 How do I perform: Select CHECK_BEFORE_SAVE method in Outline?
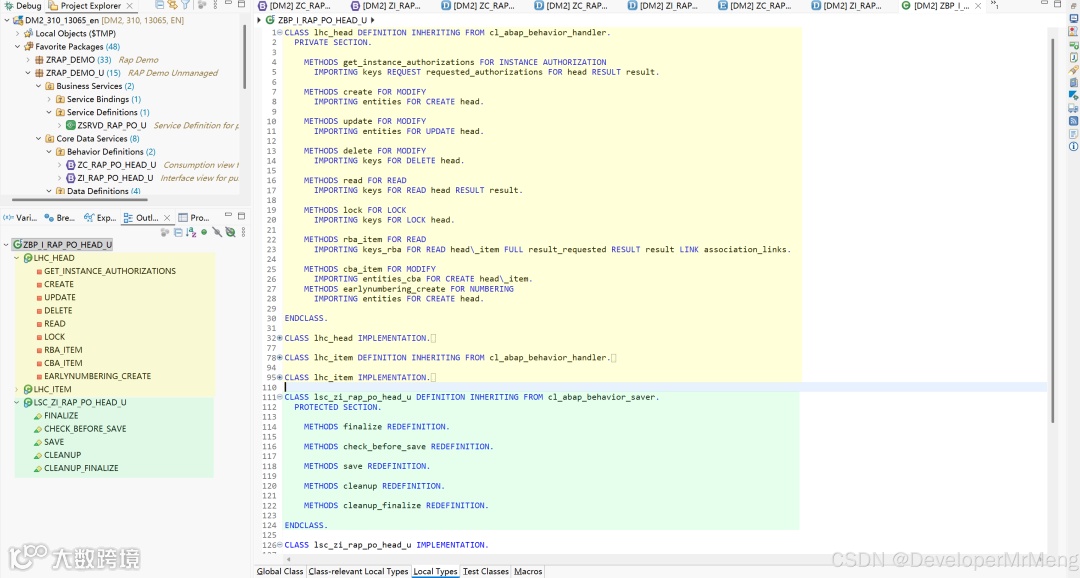click(x=85, y=429)
